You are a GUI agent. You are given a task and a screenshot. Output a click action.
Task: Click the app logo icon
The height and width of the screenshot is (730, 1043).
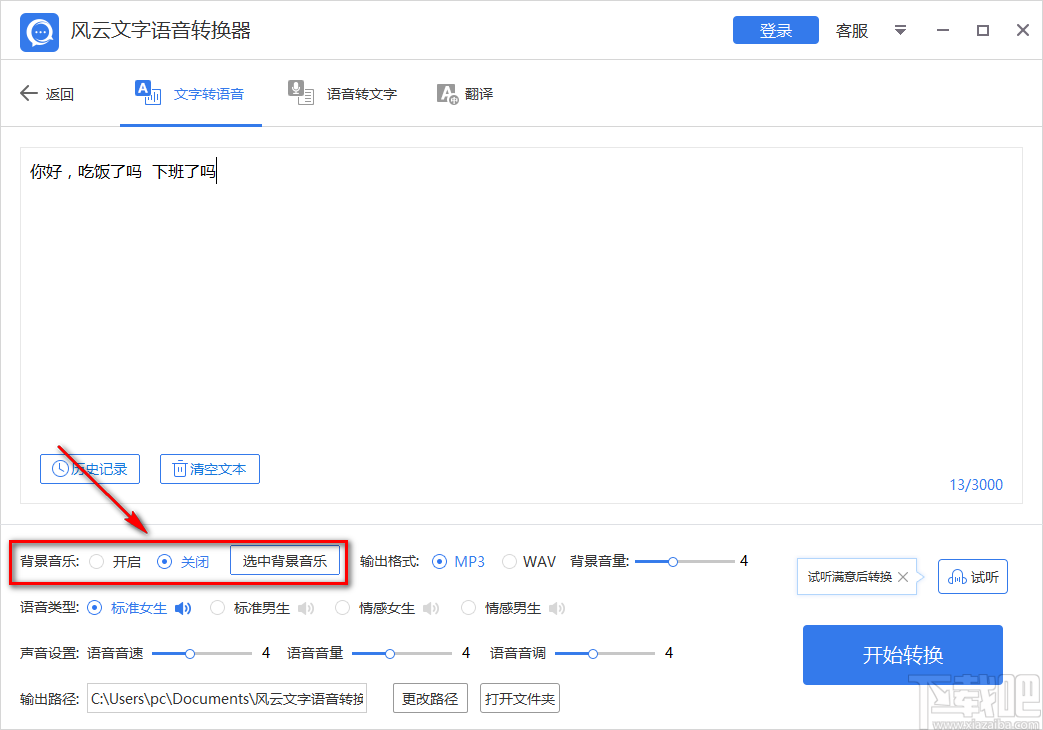[38, 31]
